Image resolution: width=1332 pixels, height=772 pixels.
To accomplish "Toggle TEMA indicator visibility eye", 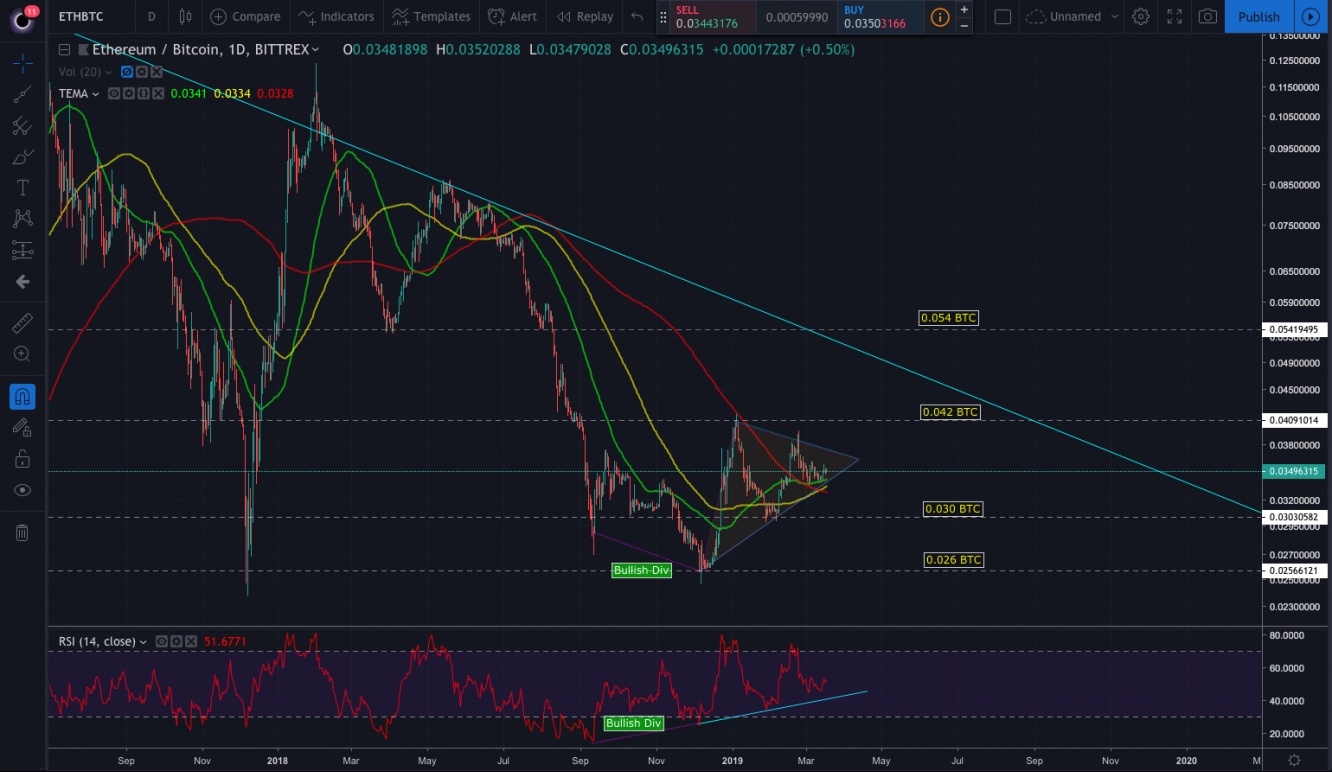I will 114,94.
